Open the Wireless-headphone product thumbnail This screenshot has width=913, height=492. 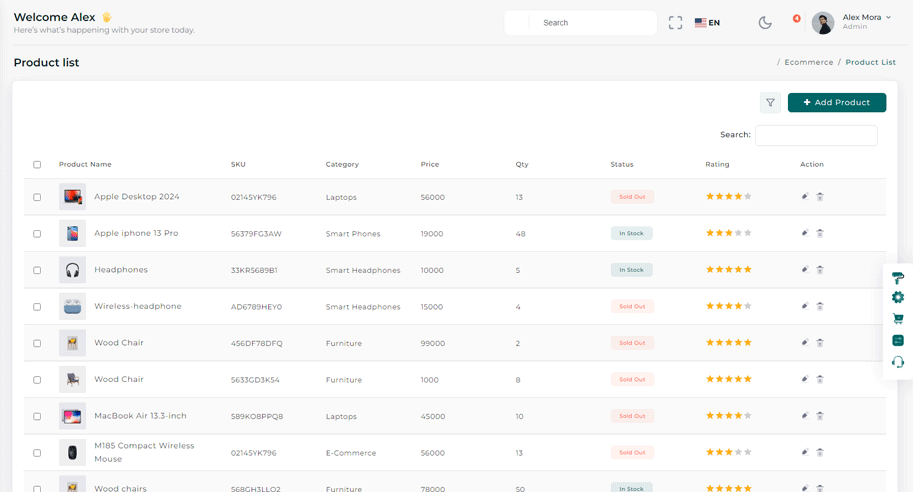point(72,307)
